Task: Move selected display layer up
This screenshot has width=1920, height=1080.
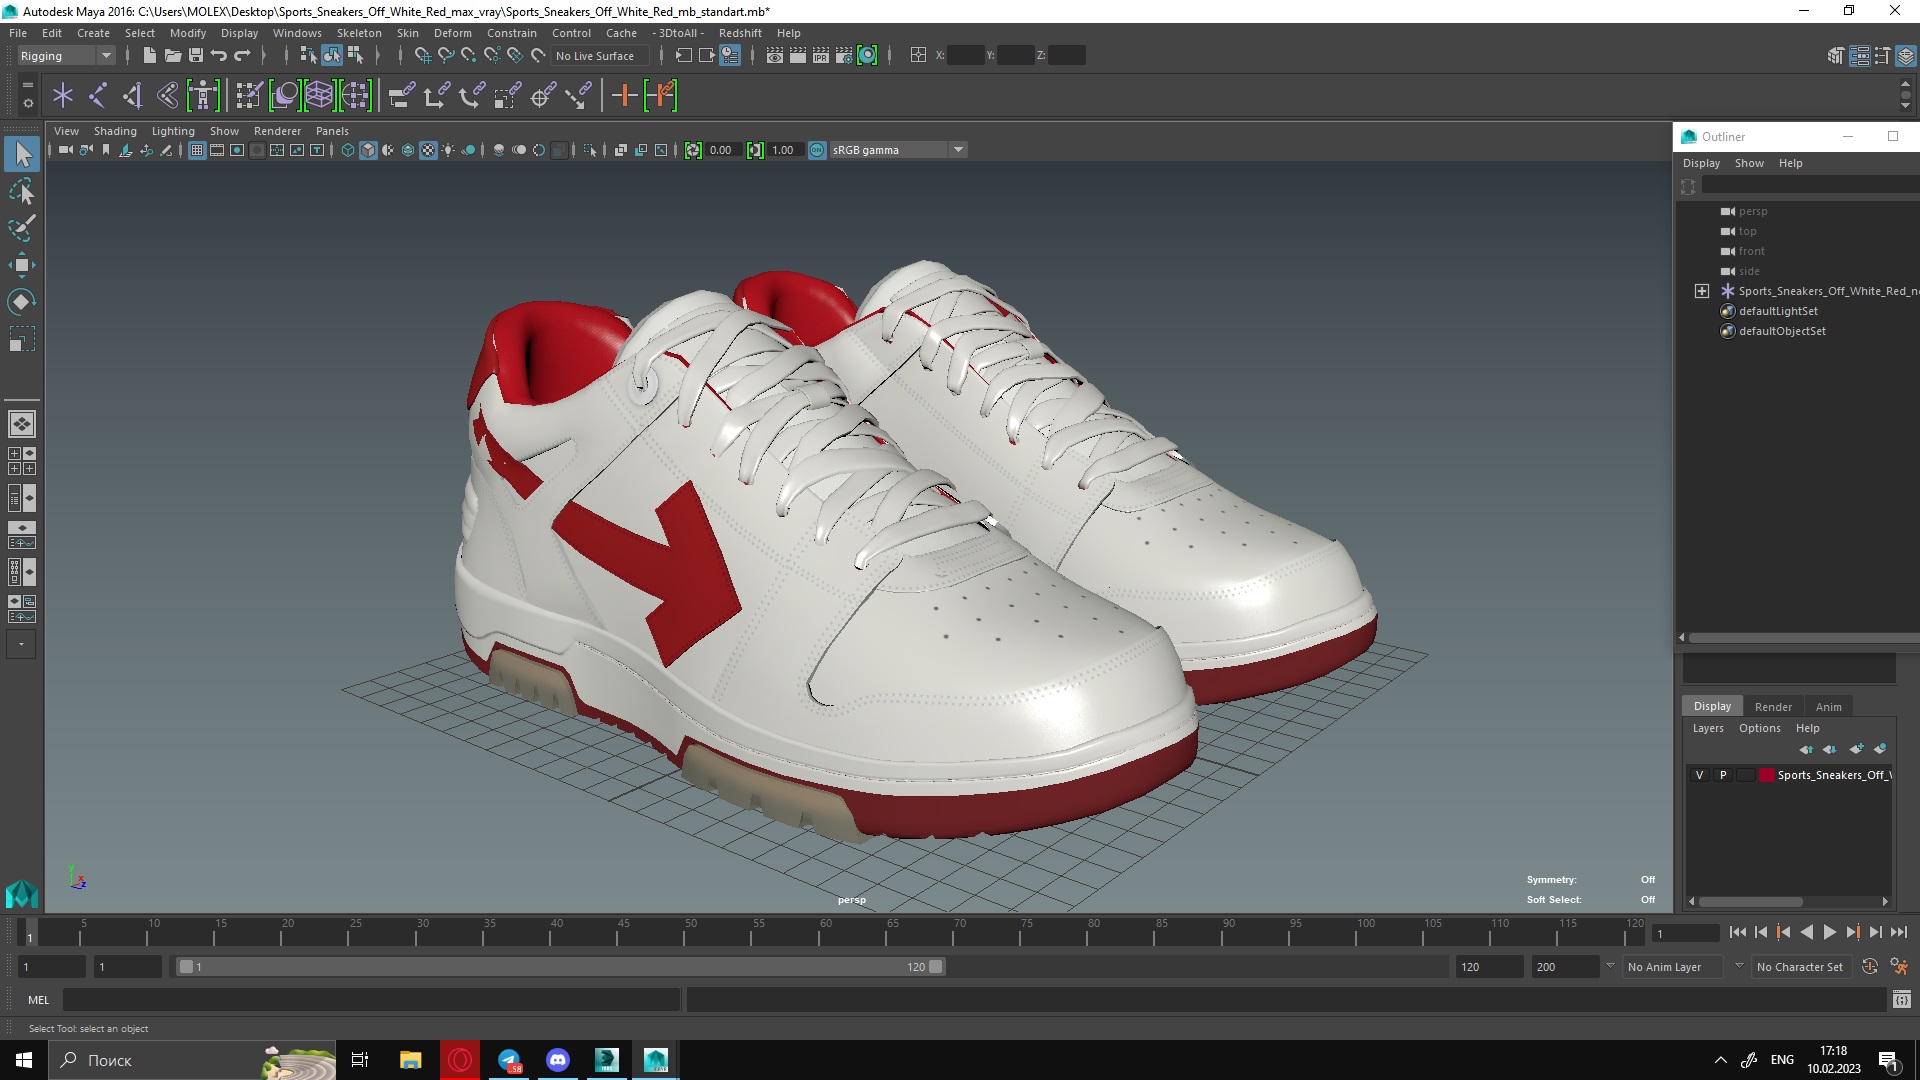Action: point(1806,749)
